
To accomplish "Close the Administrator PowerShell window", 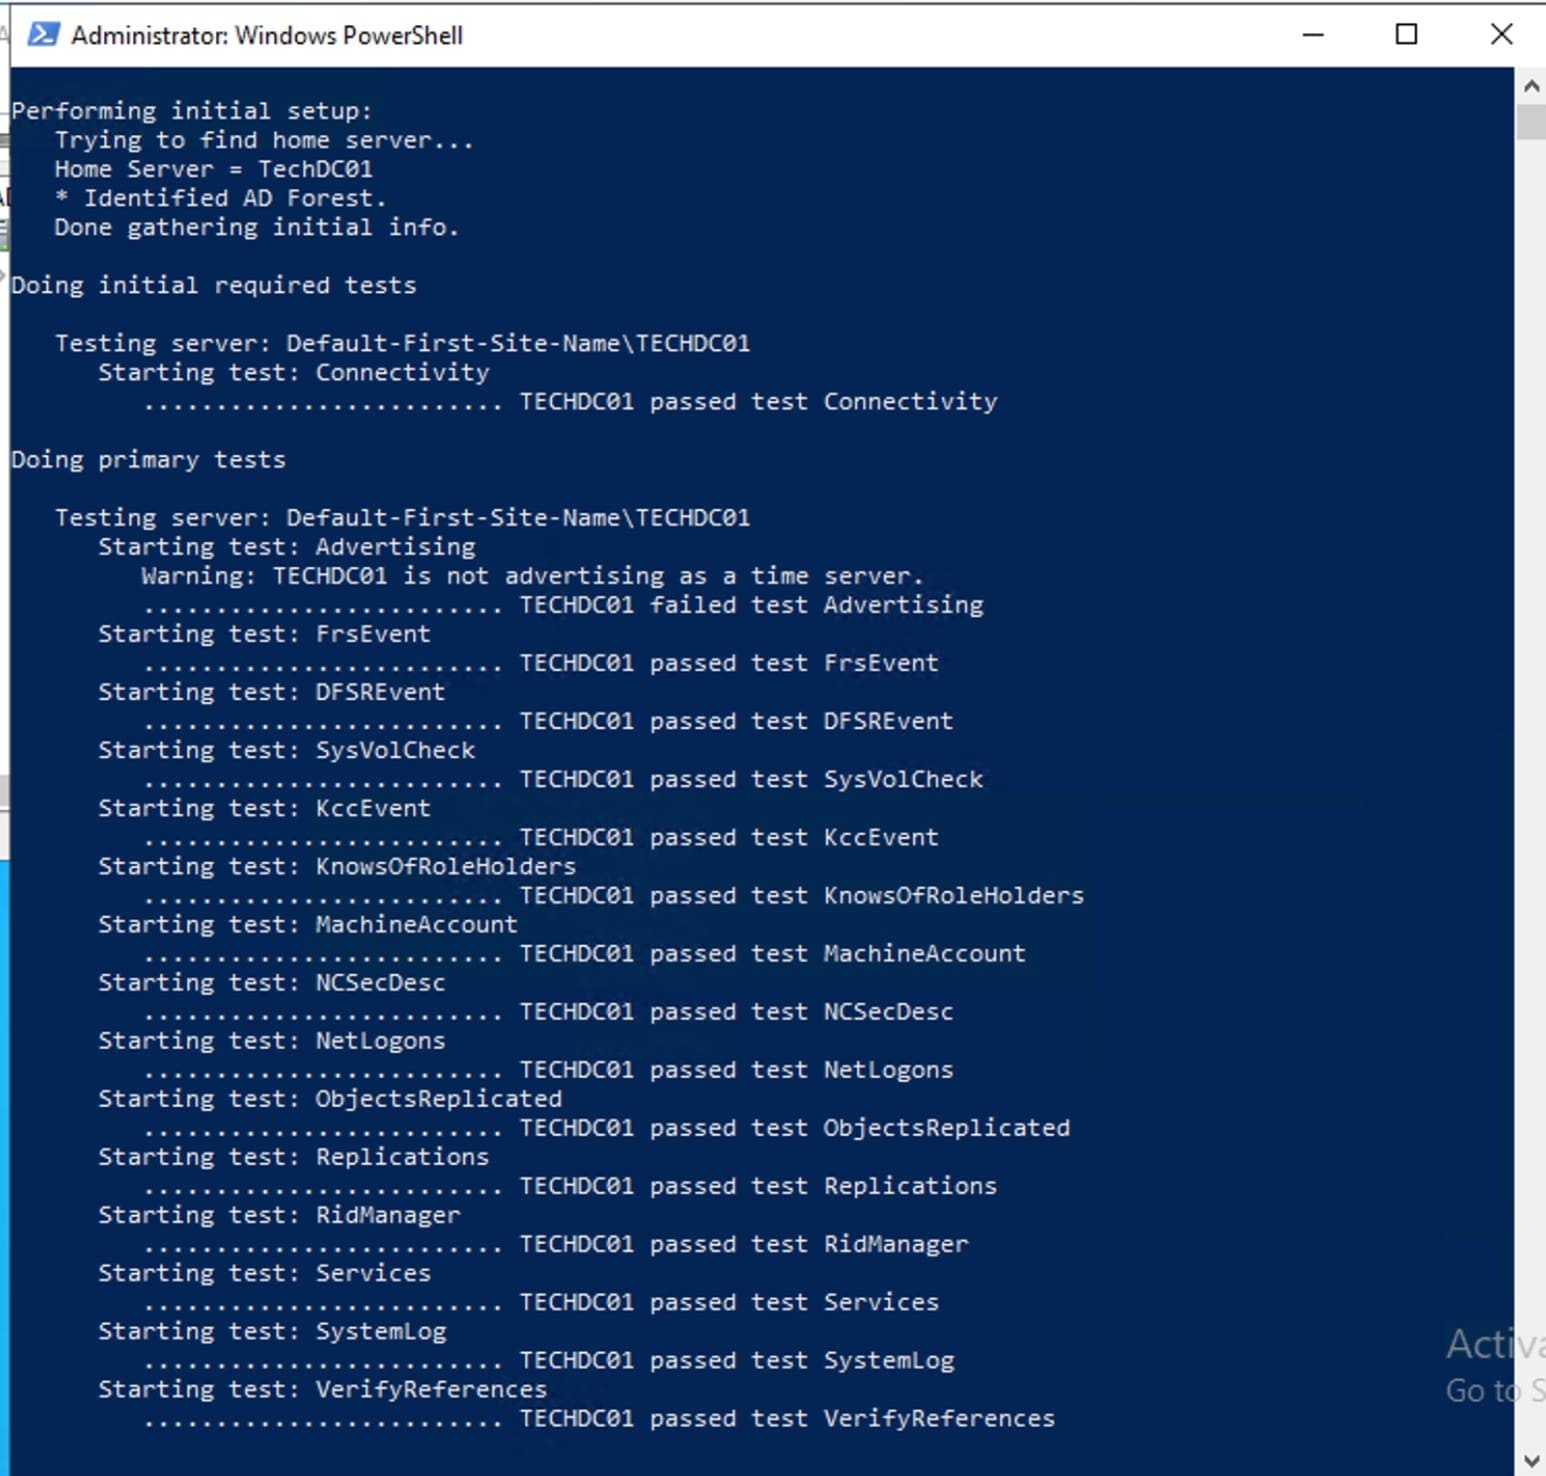I will [1501, 35].
